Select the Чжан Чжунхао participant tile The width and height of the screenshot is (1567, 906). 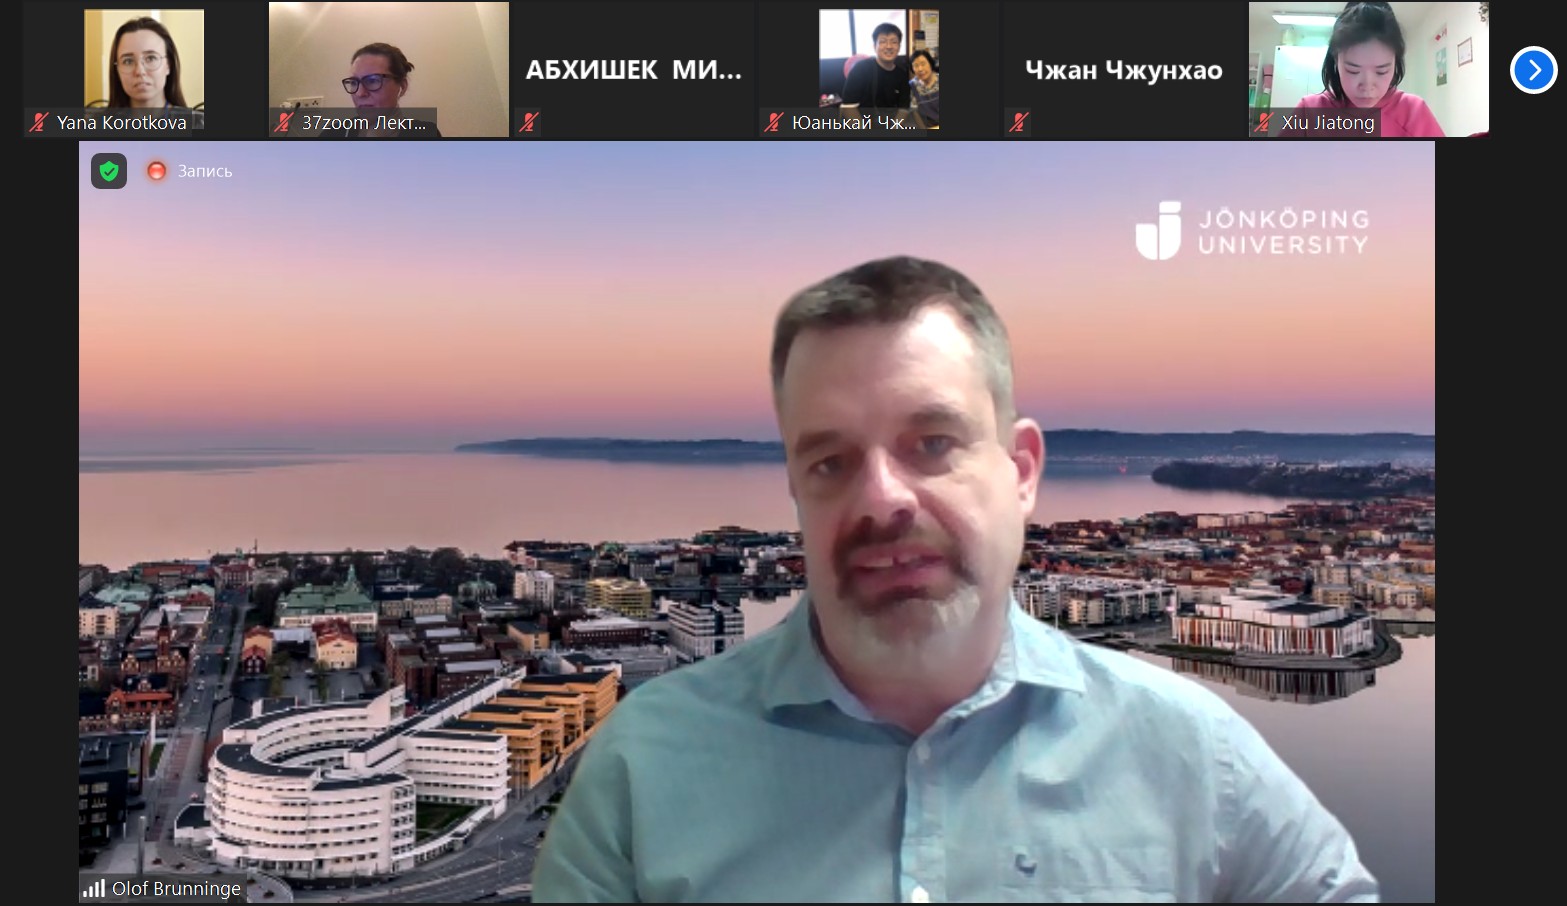coord(1124,70)
